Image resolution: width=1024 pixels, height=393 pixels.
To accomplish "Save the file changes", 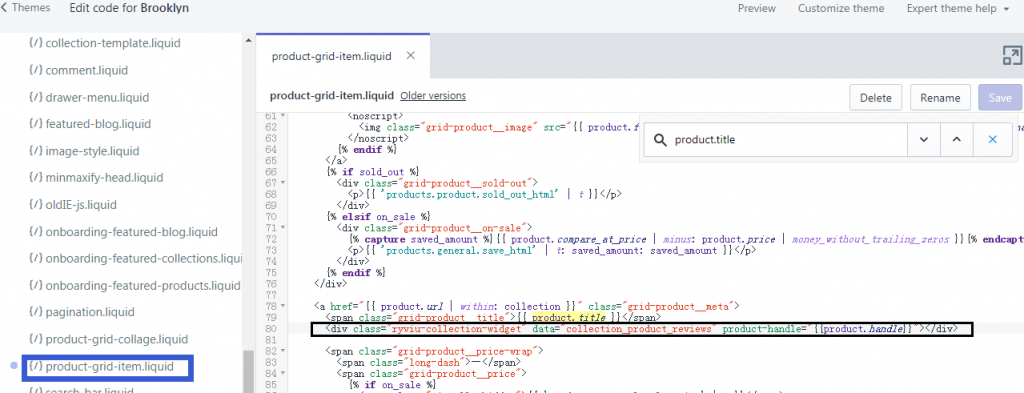I will 1000,98.
